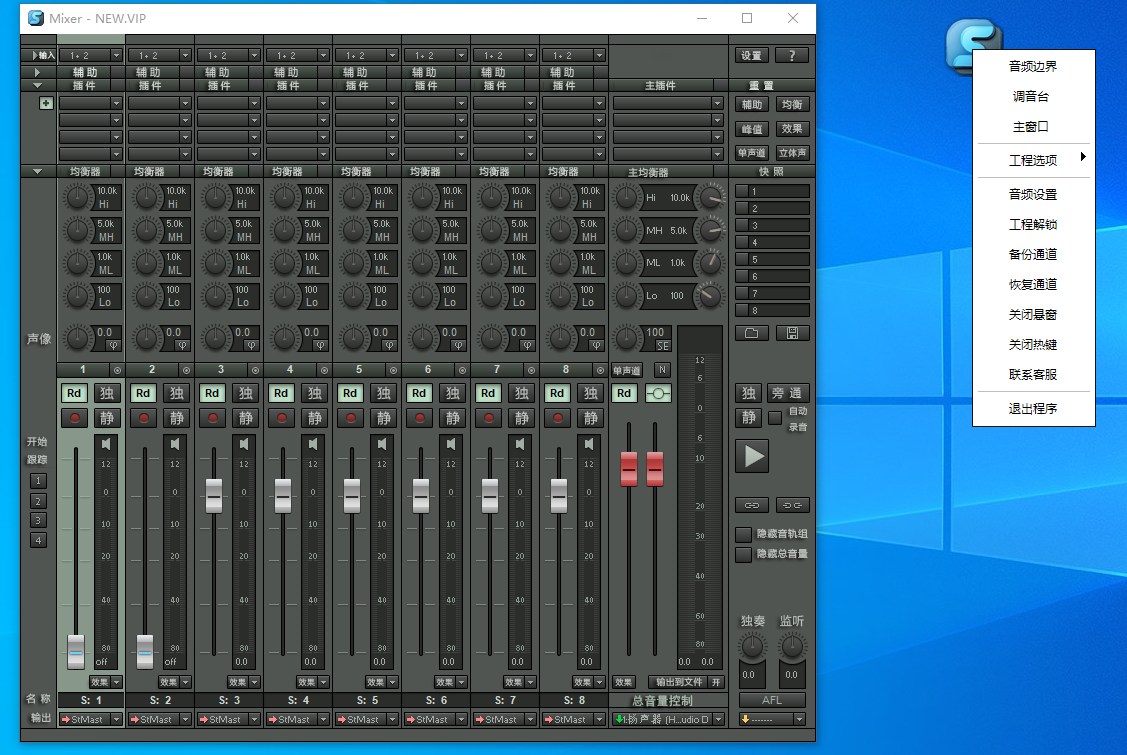
Task: Click the master stereo link icon beside Rd
Action: point(658,393)
